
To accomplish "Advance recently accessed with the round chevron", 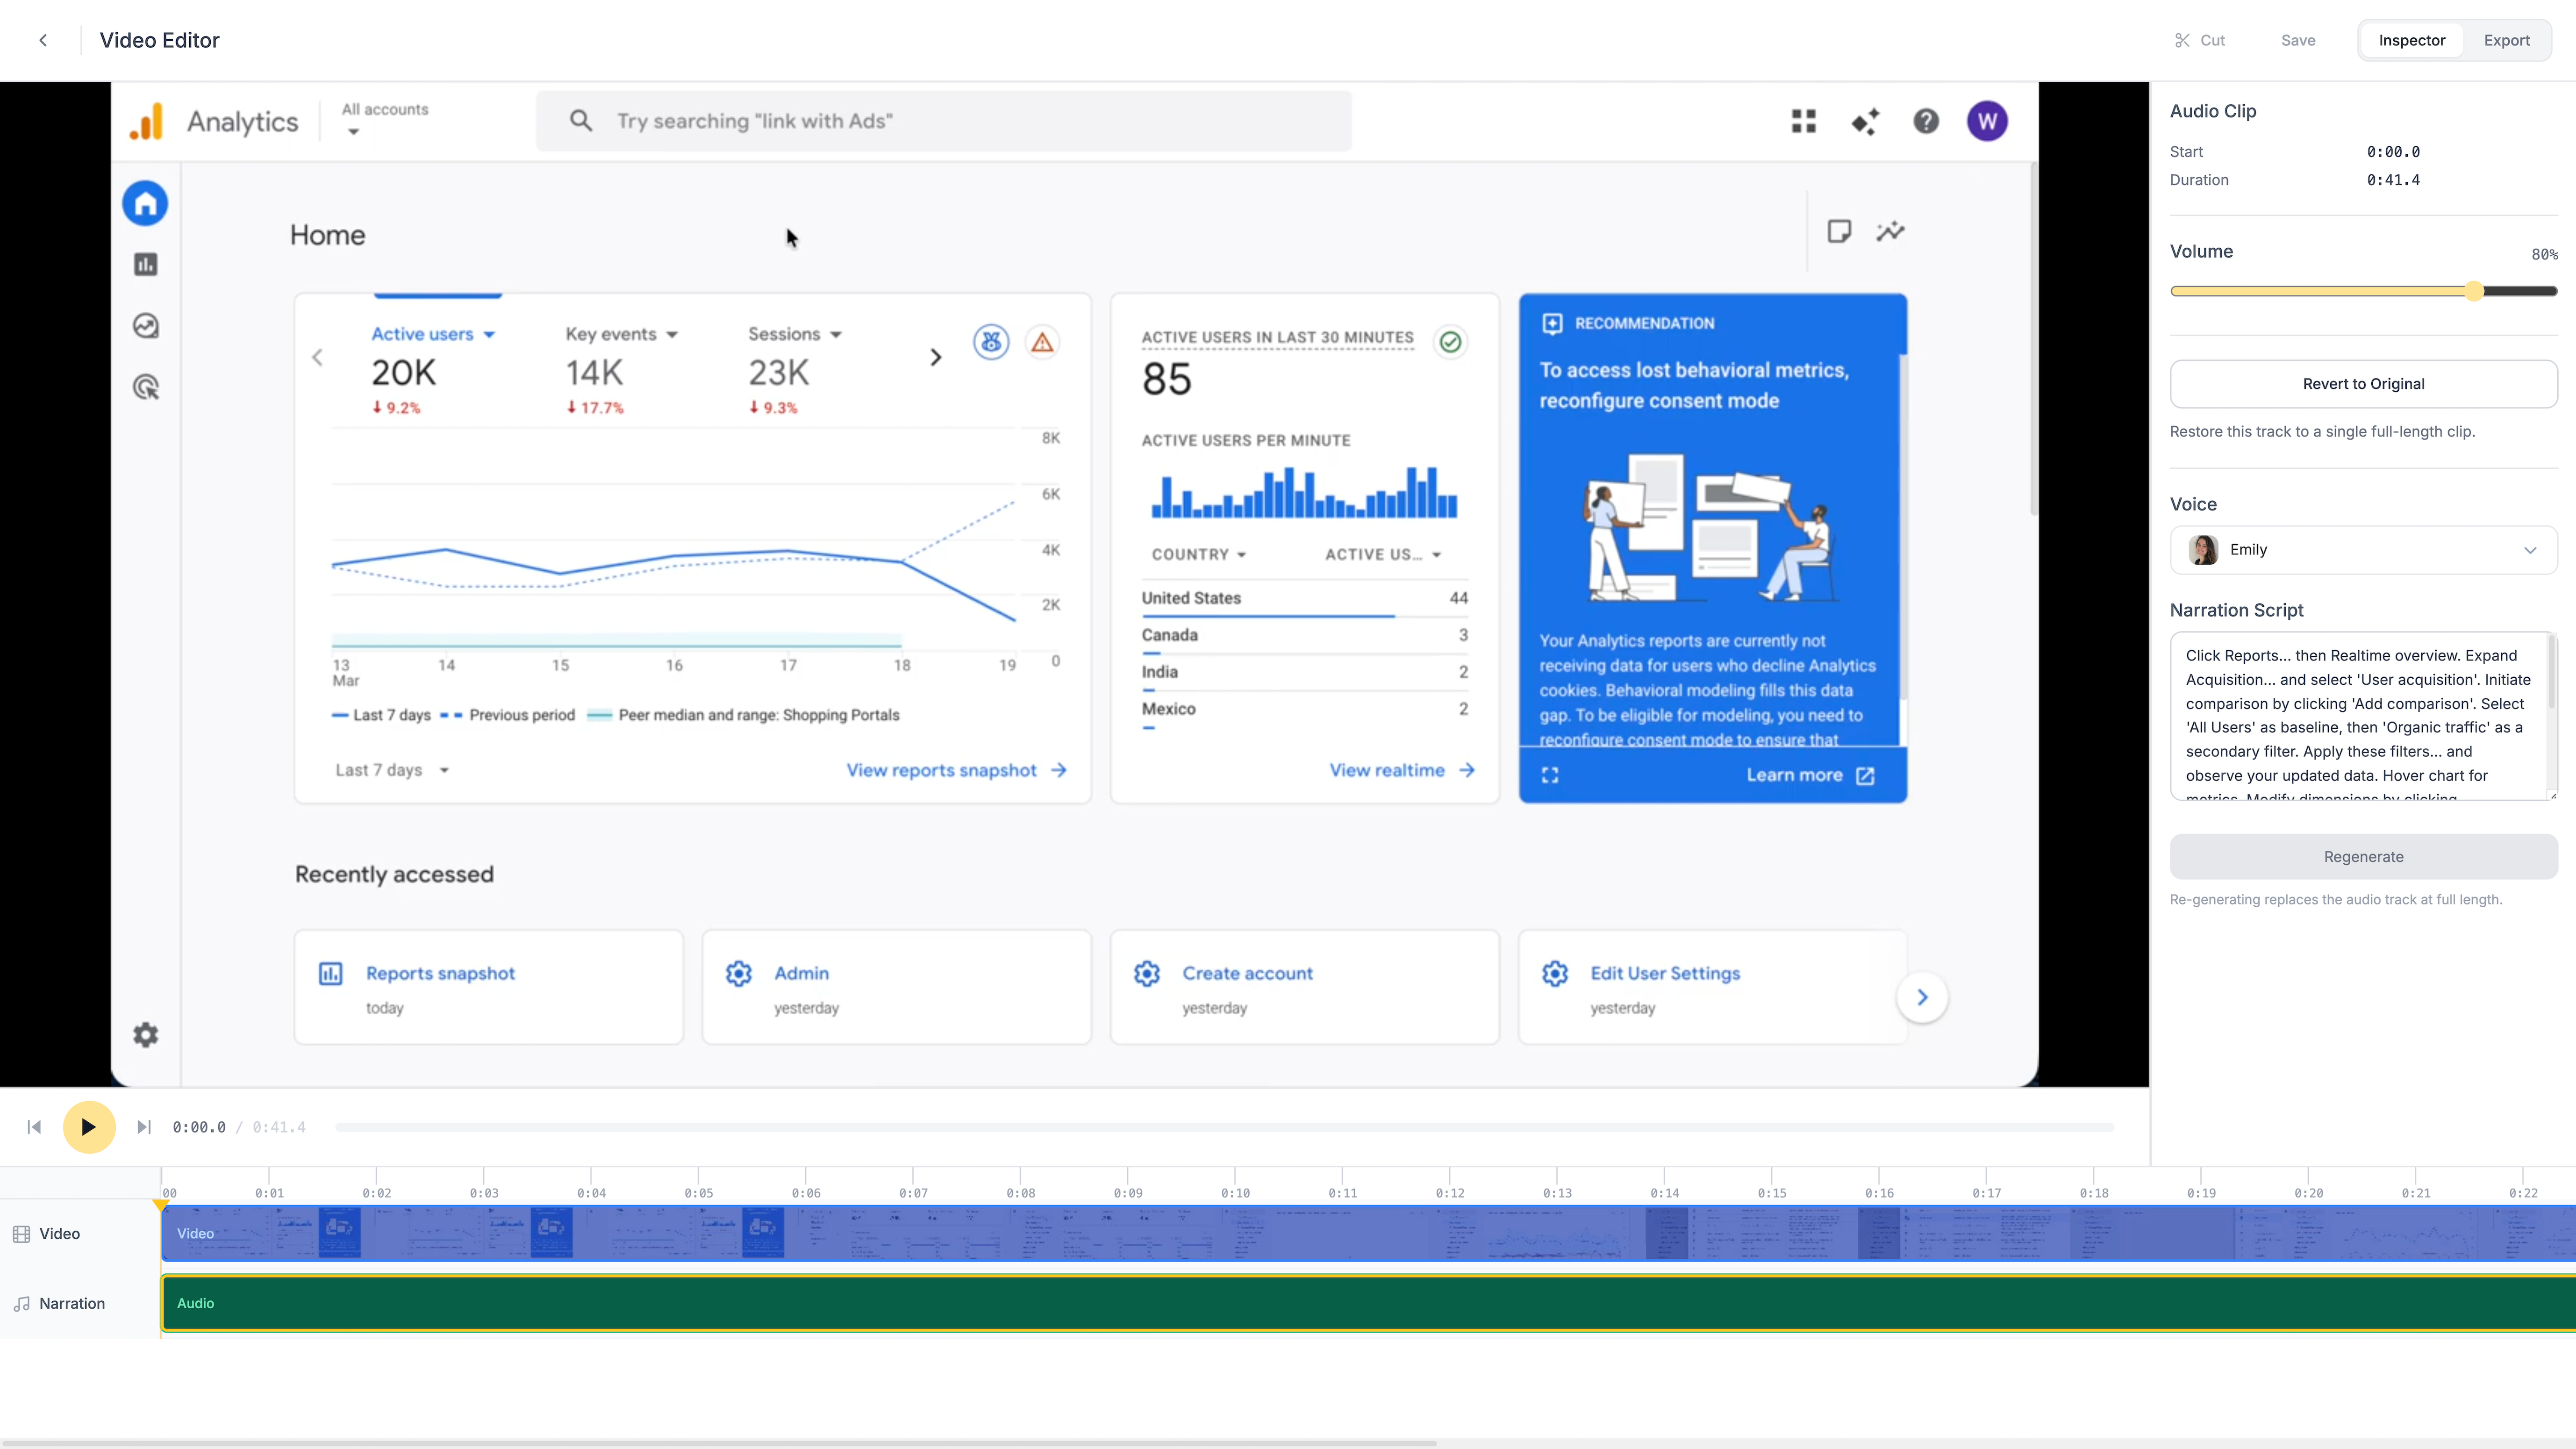I will click(1922, 997).
